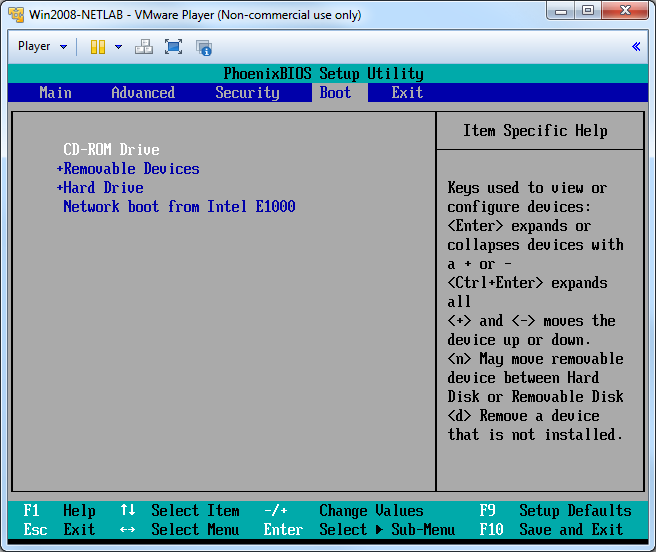Click the Unity mode toolbar icon

coord(204,47)
